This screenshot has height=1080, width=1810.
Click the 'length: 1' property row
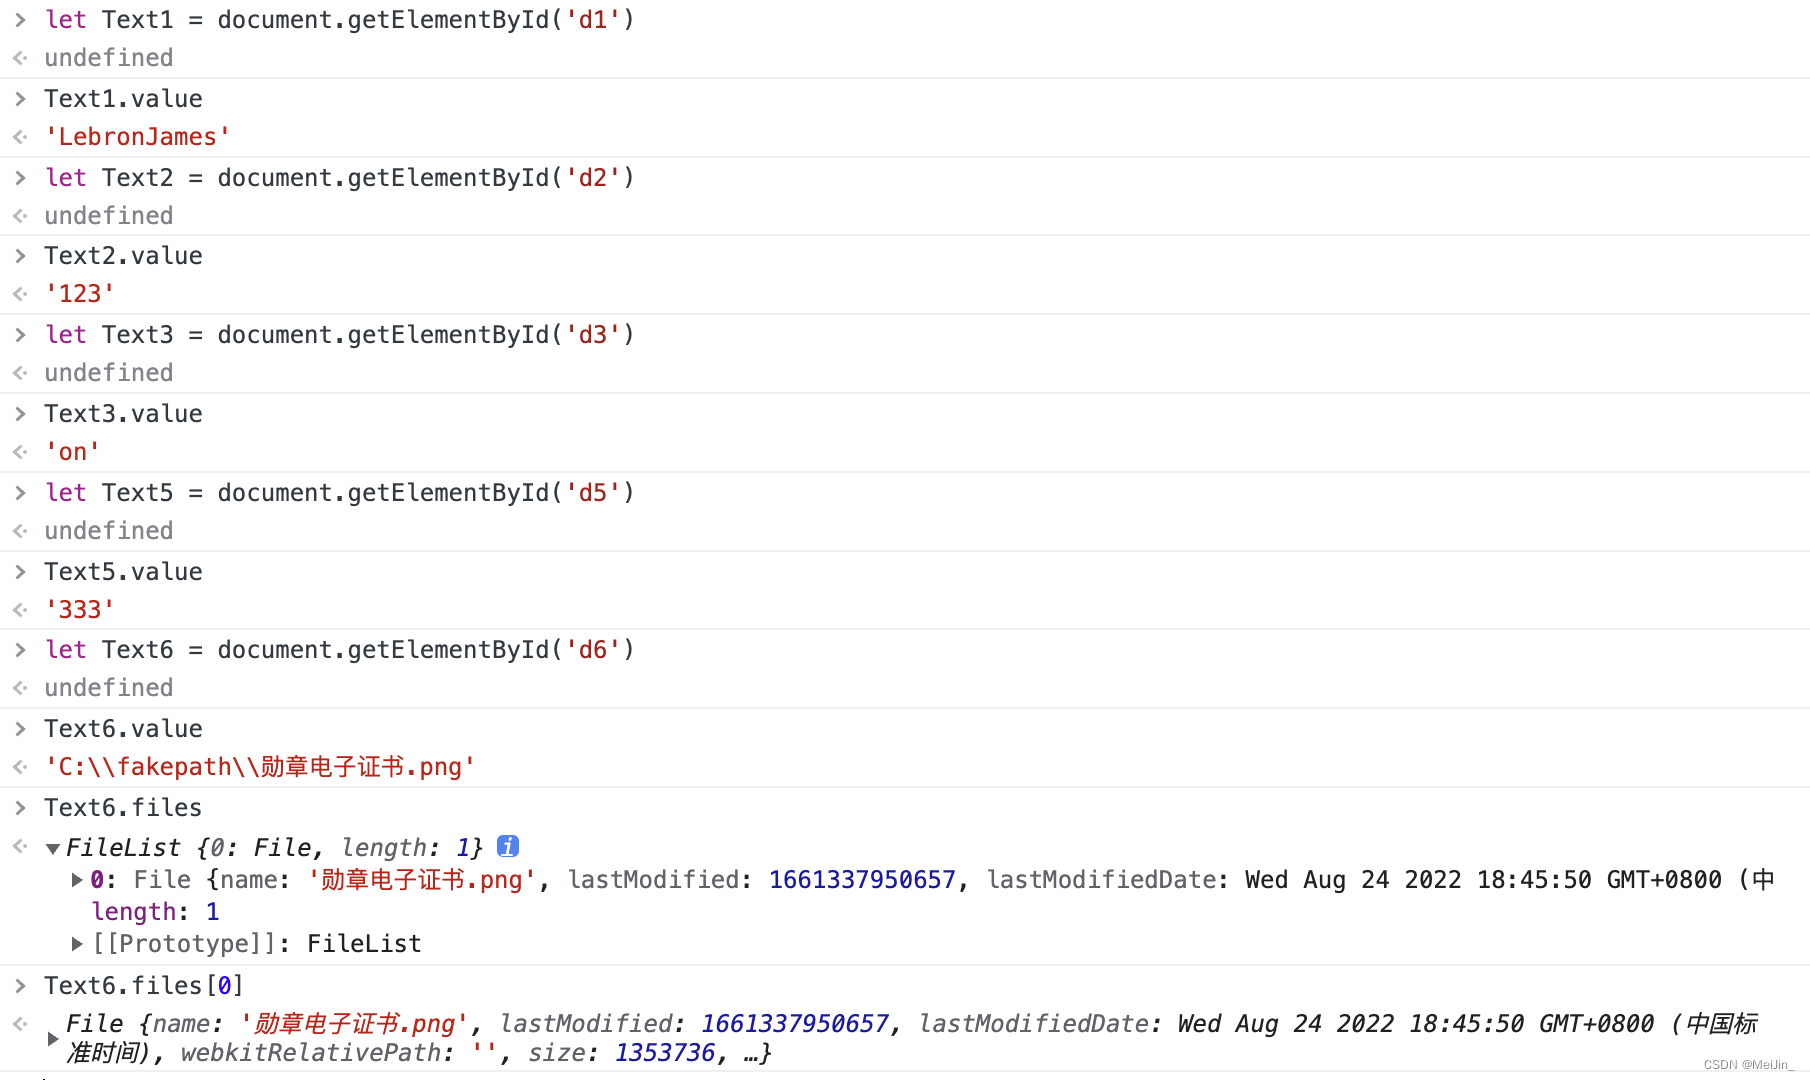[156, 912]
